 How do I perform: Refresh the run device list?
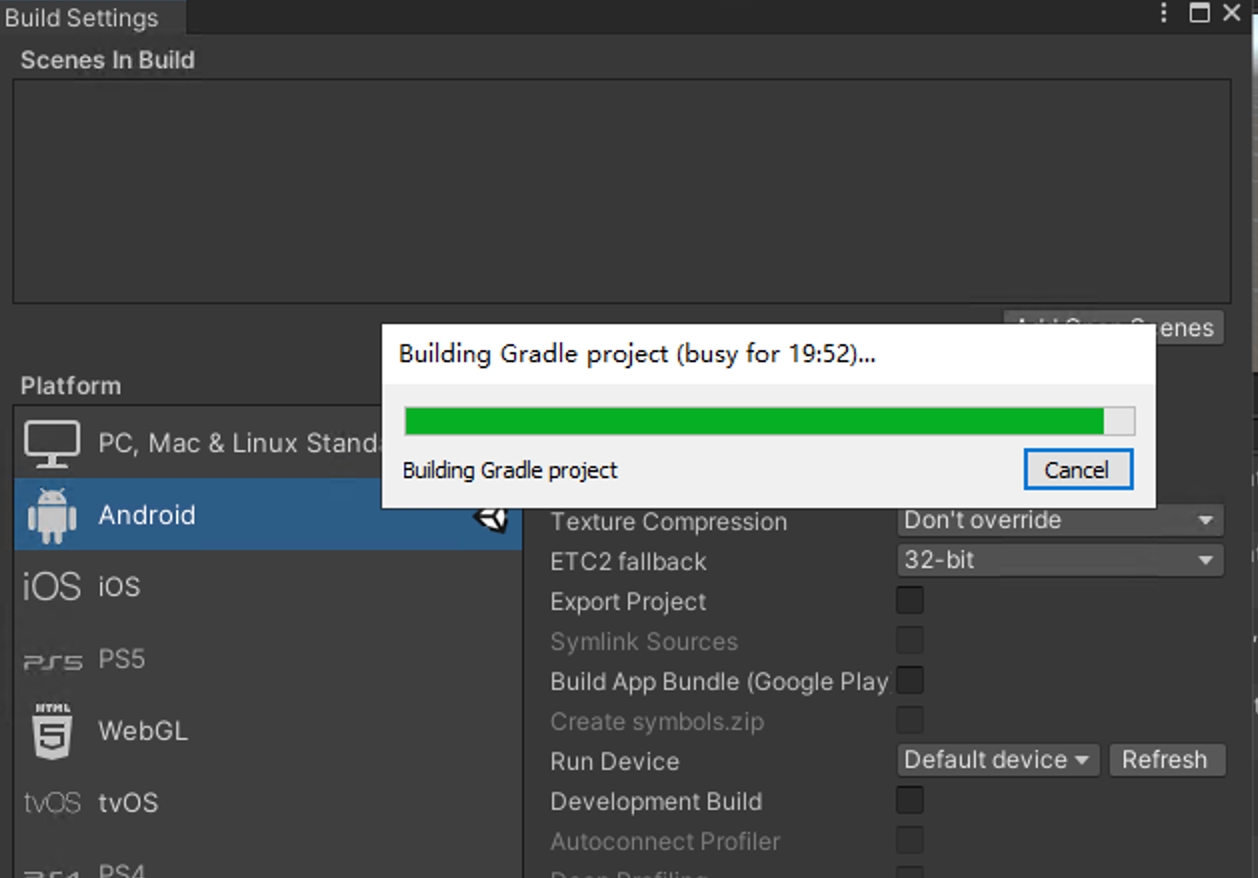point(1165,760)
